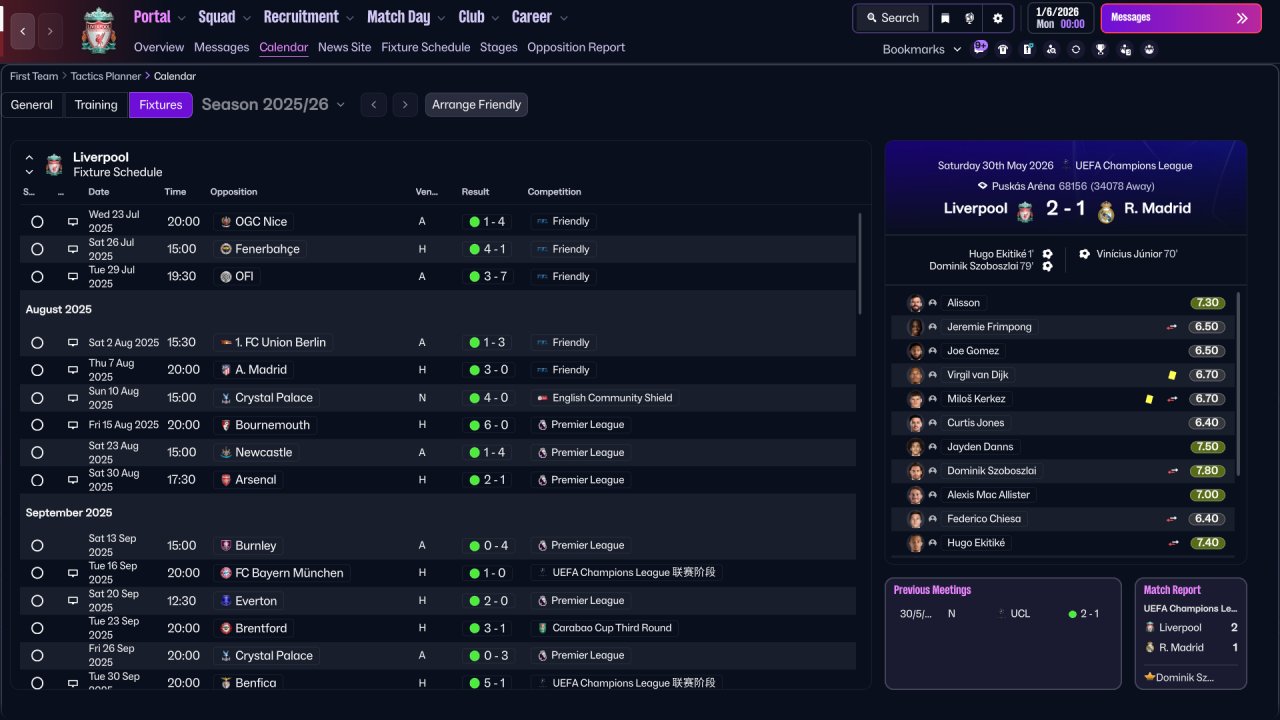Open the trophy bookmark icon
Viewport: 1280px width, 720px height.
coord(1100,49)
